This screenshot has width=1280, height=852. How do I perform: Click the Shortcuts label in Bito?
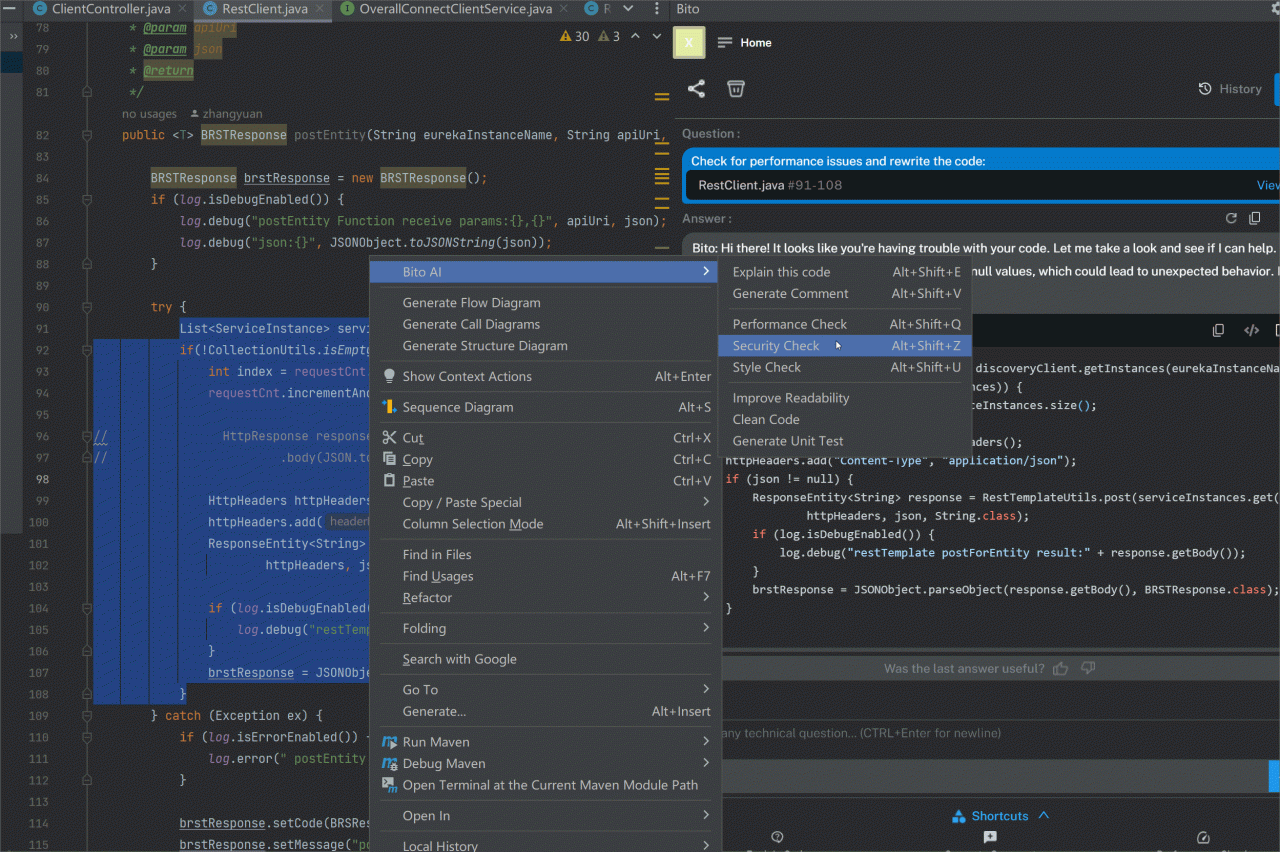pos(1000,816)
